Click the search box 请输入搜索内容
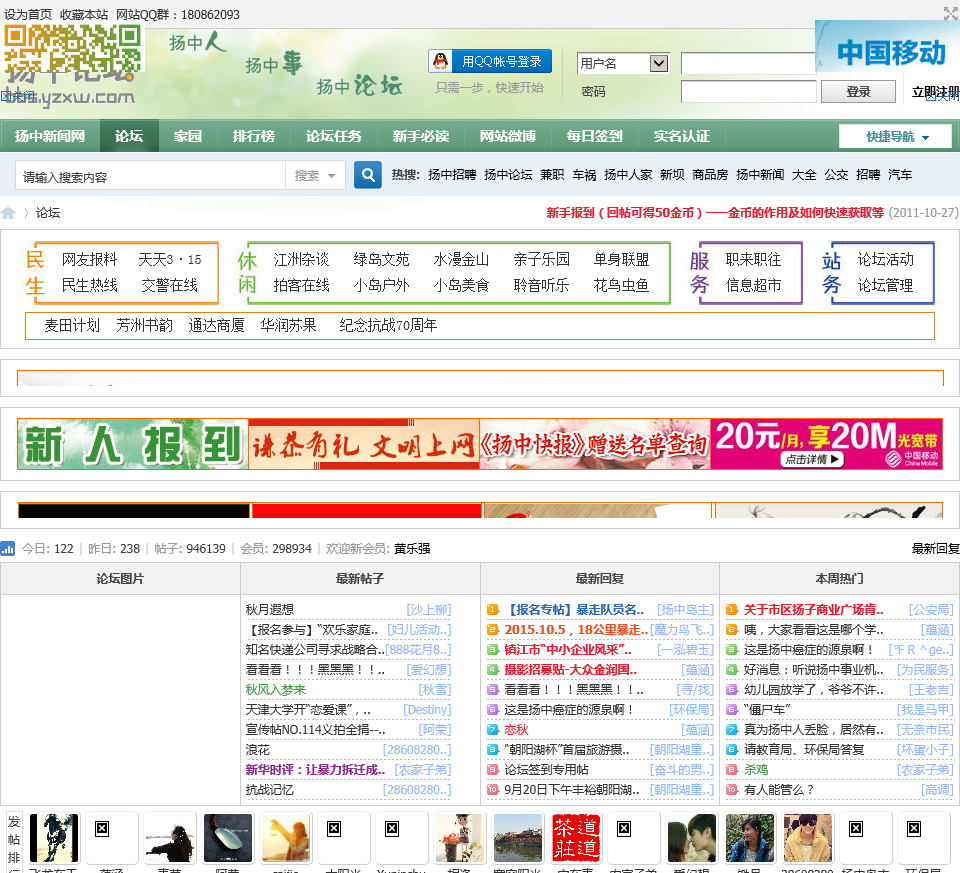The height and width of the screenshot is (873, 960). coord(151,176)
